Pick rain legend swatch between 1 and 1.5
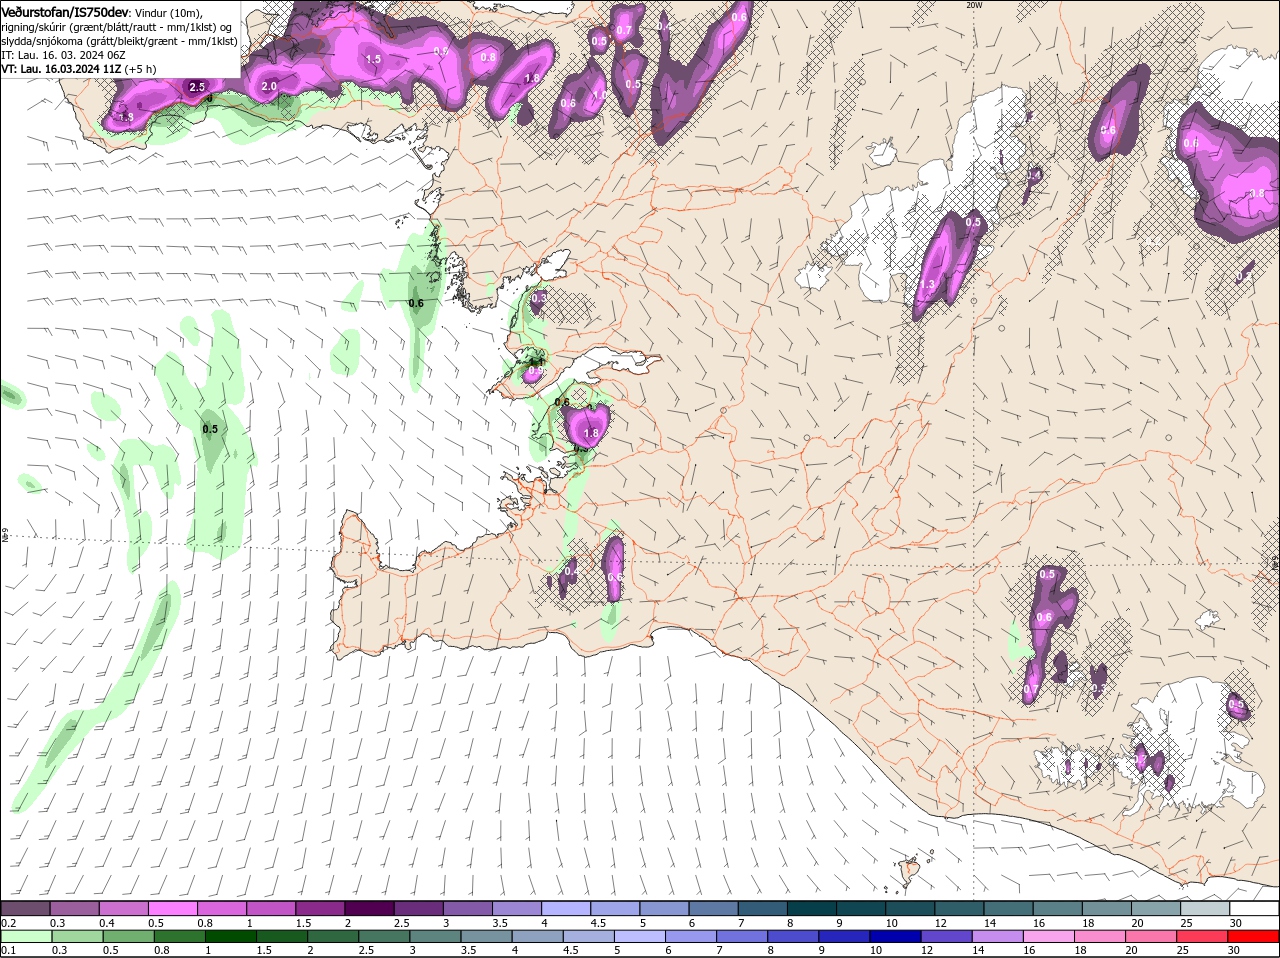 coord(232,936)
